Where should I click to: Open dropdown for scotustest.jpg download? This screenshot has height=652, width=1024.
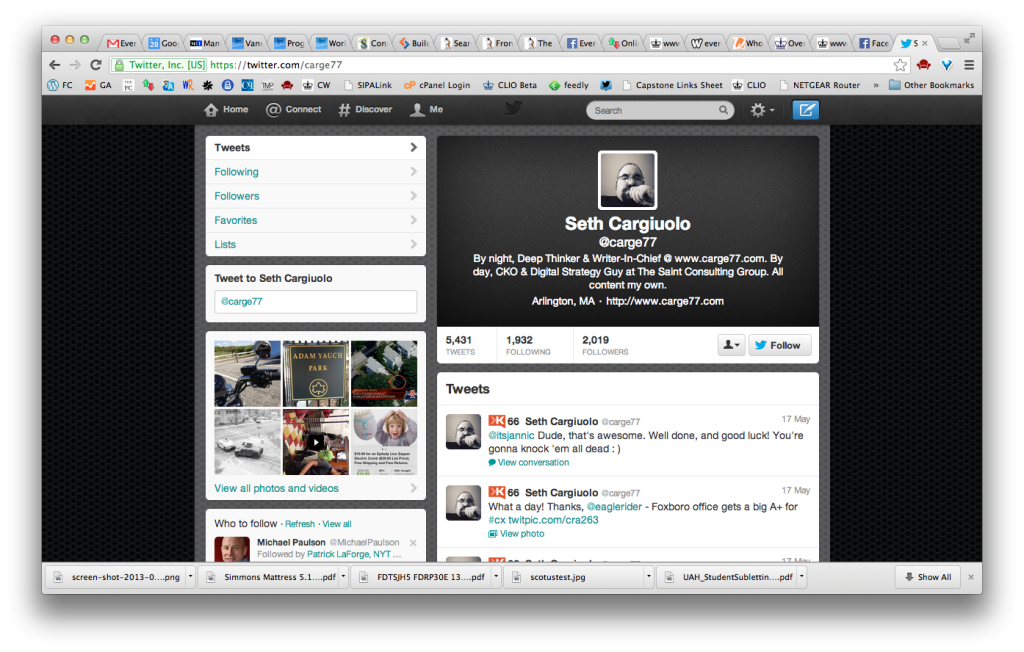pos(648,577)
